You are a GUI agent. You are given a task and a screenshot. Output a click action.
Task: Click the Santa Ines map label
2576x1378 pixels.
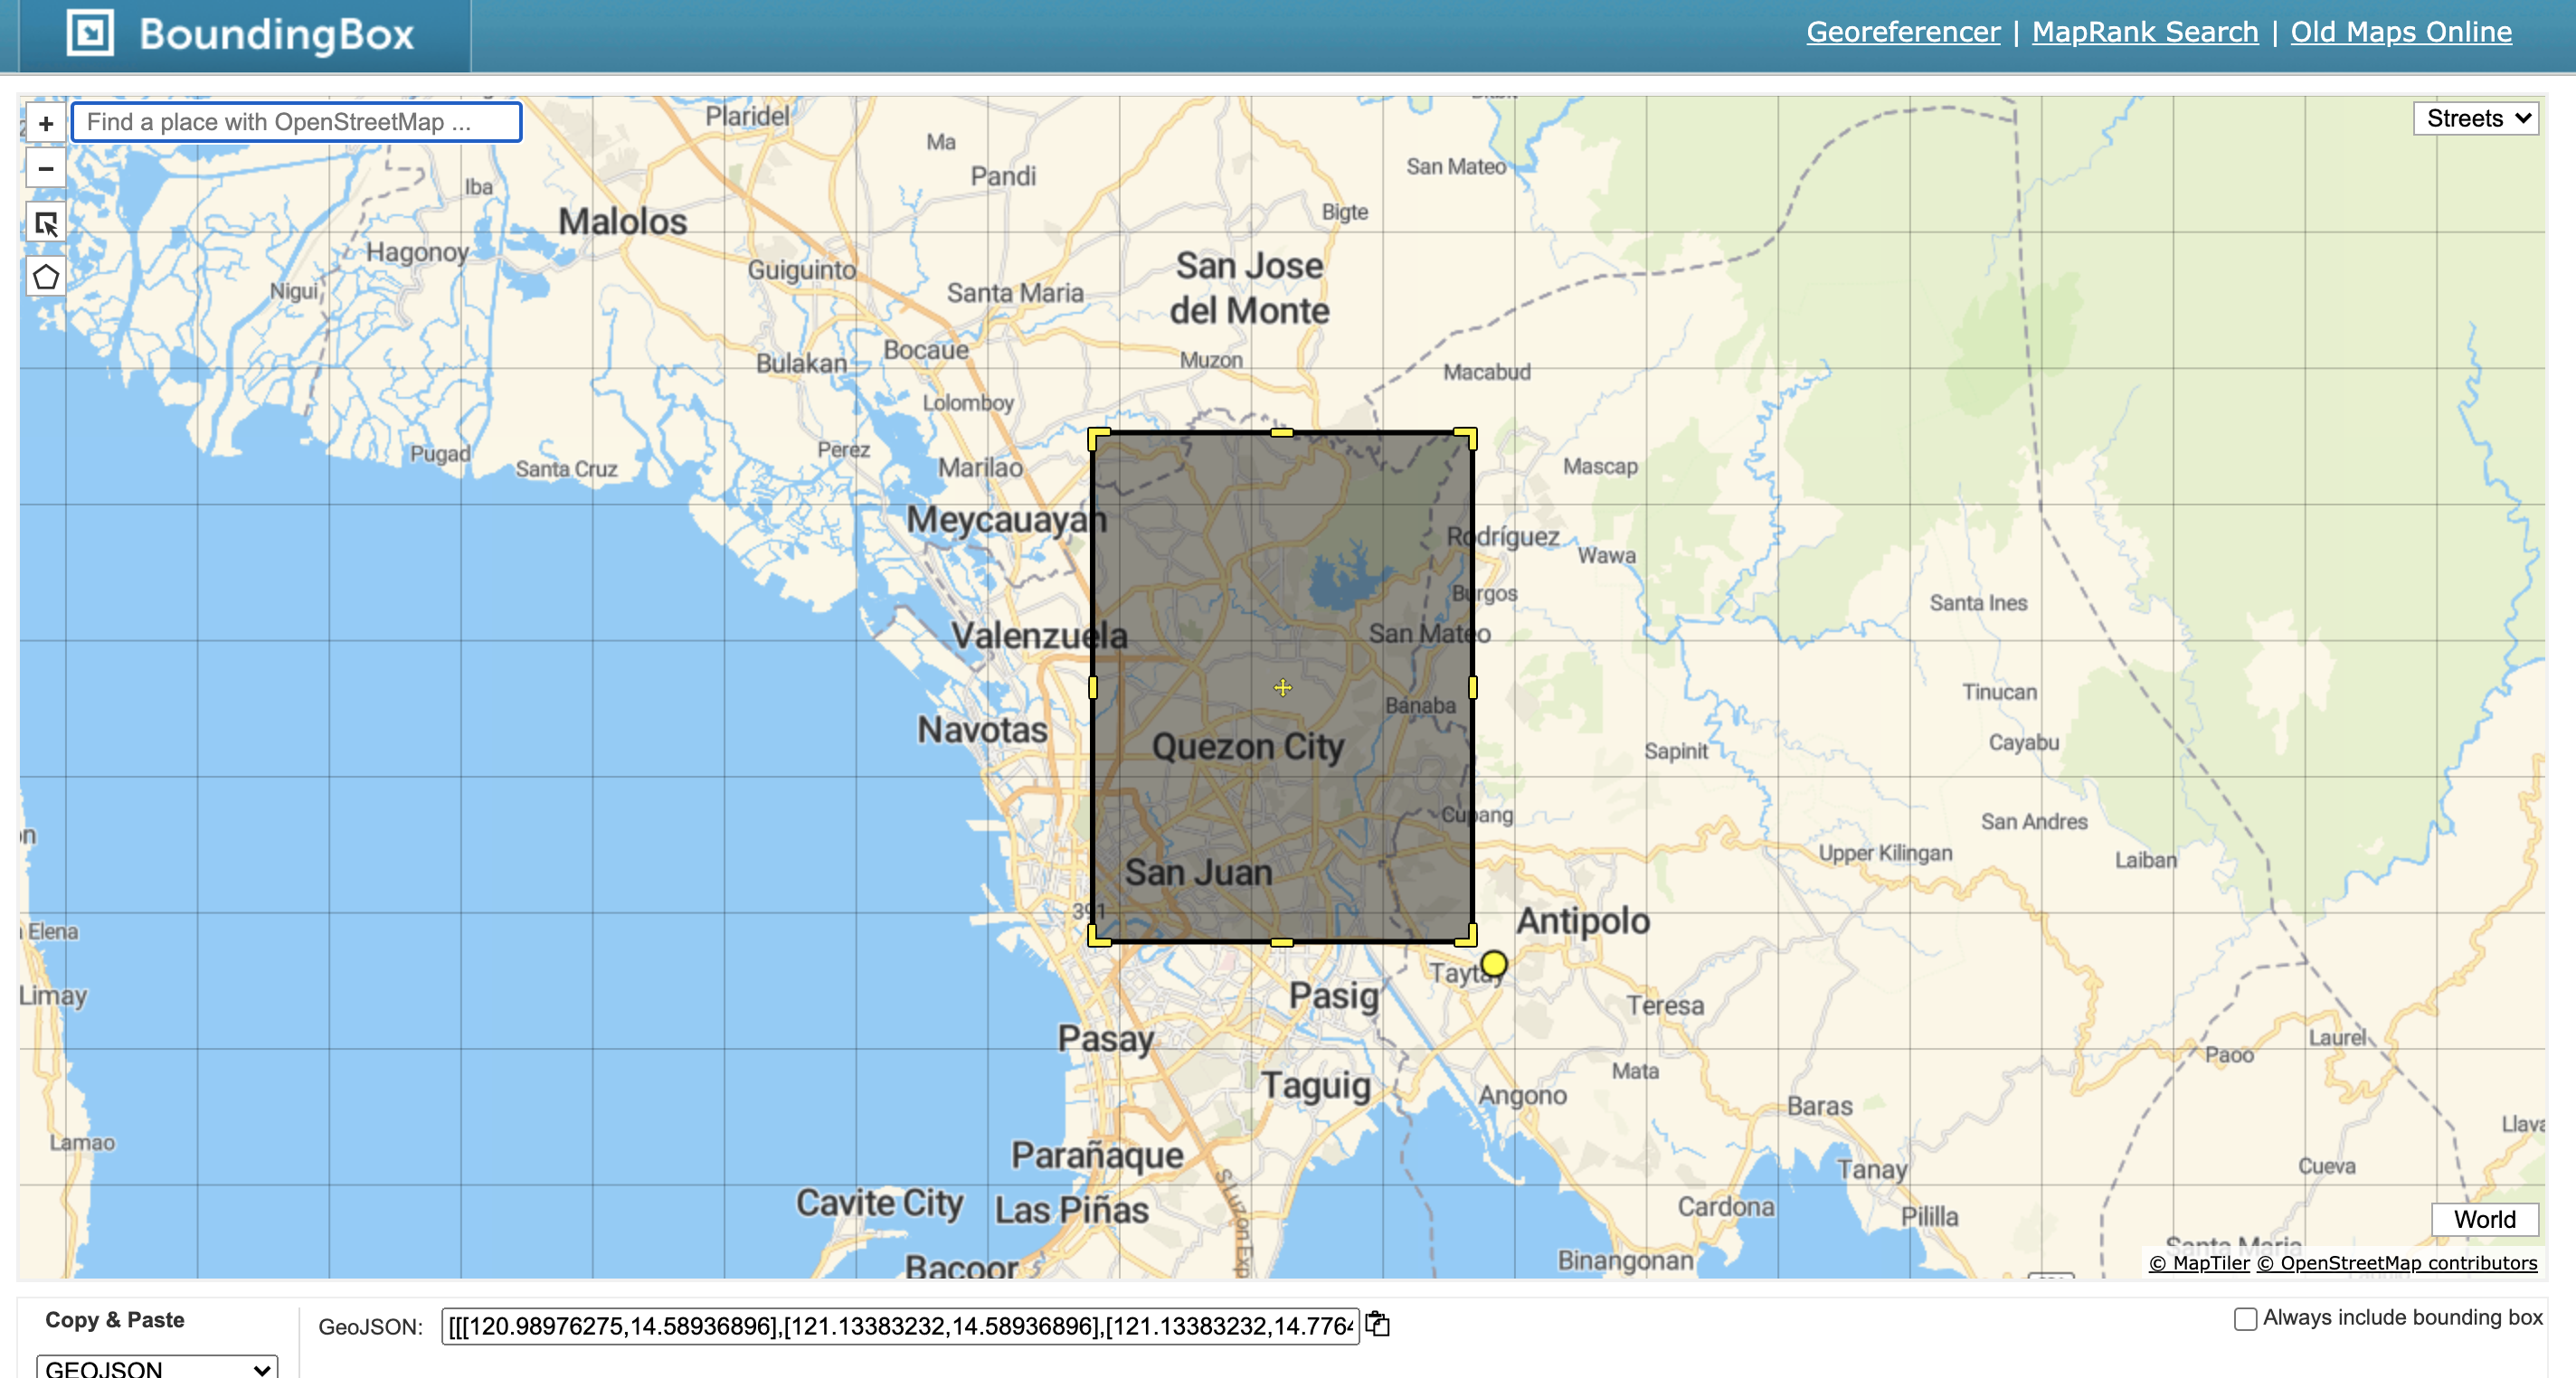(1978, 603)
